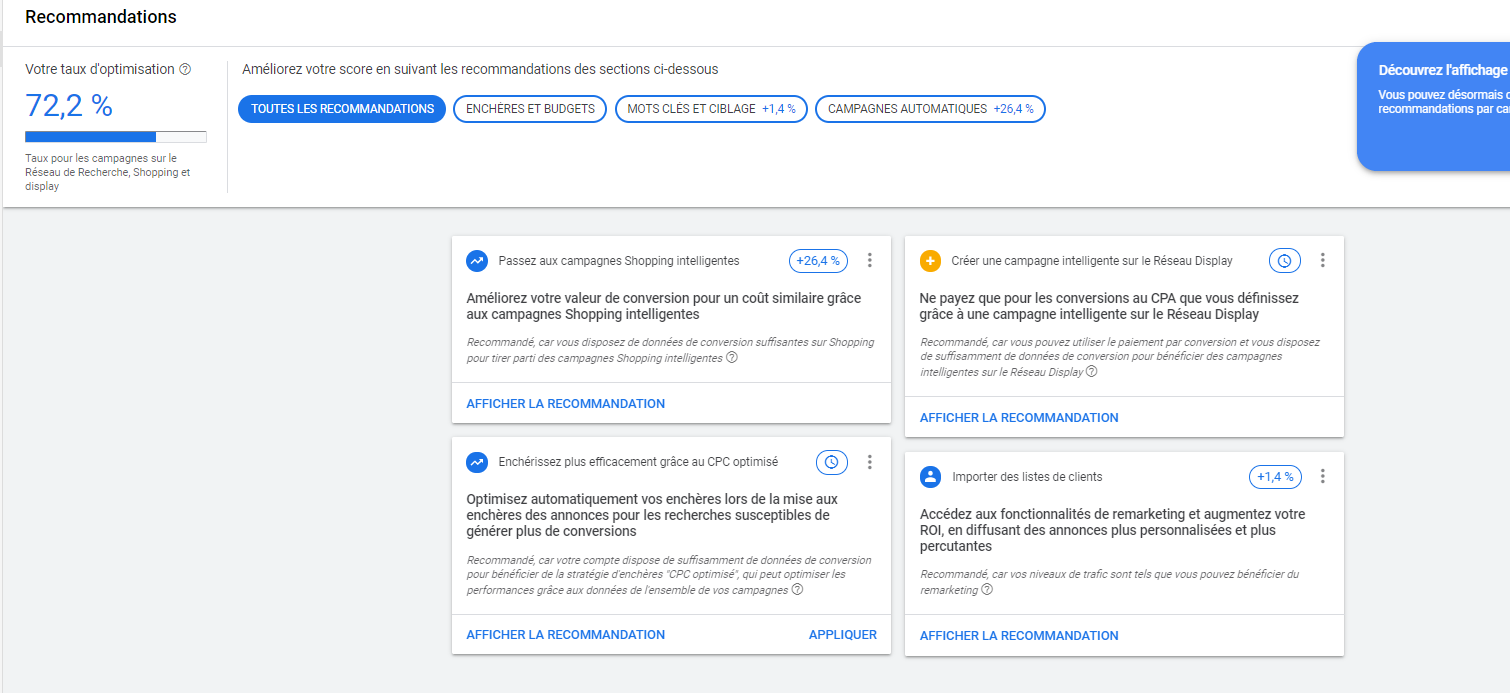The width and height of the screenshot is (1510, 693).
Task: Select TOUTES LES RECOMMANDATIONS filter
Action: pyautogui.click(x=342, y=109)
